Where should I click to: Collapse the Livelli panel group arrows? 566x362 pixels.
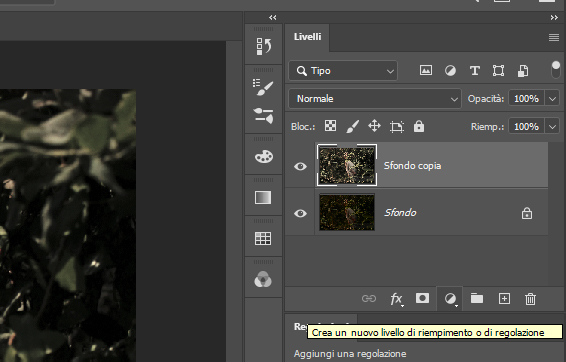554,17
